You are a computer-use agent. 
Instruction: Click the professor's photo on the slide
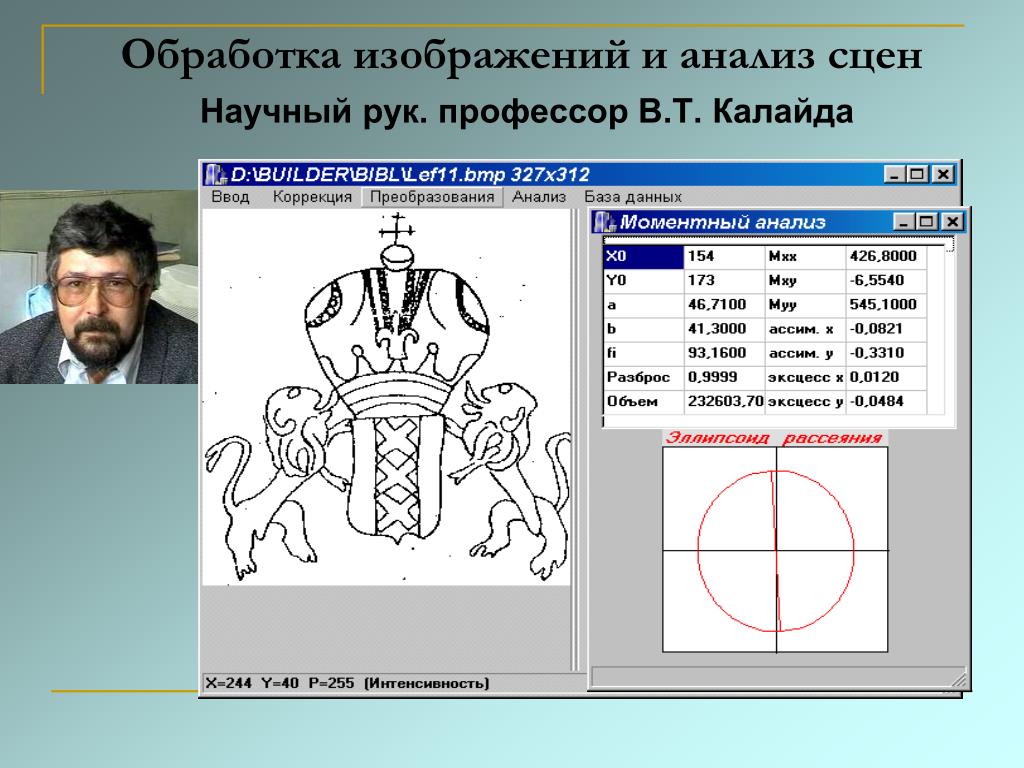click(97, 286)
